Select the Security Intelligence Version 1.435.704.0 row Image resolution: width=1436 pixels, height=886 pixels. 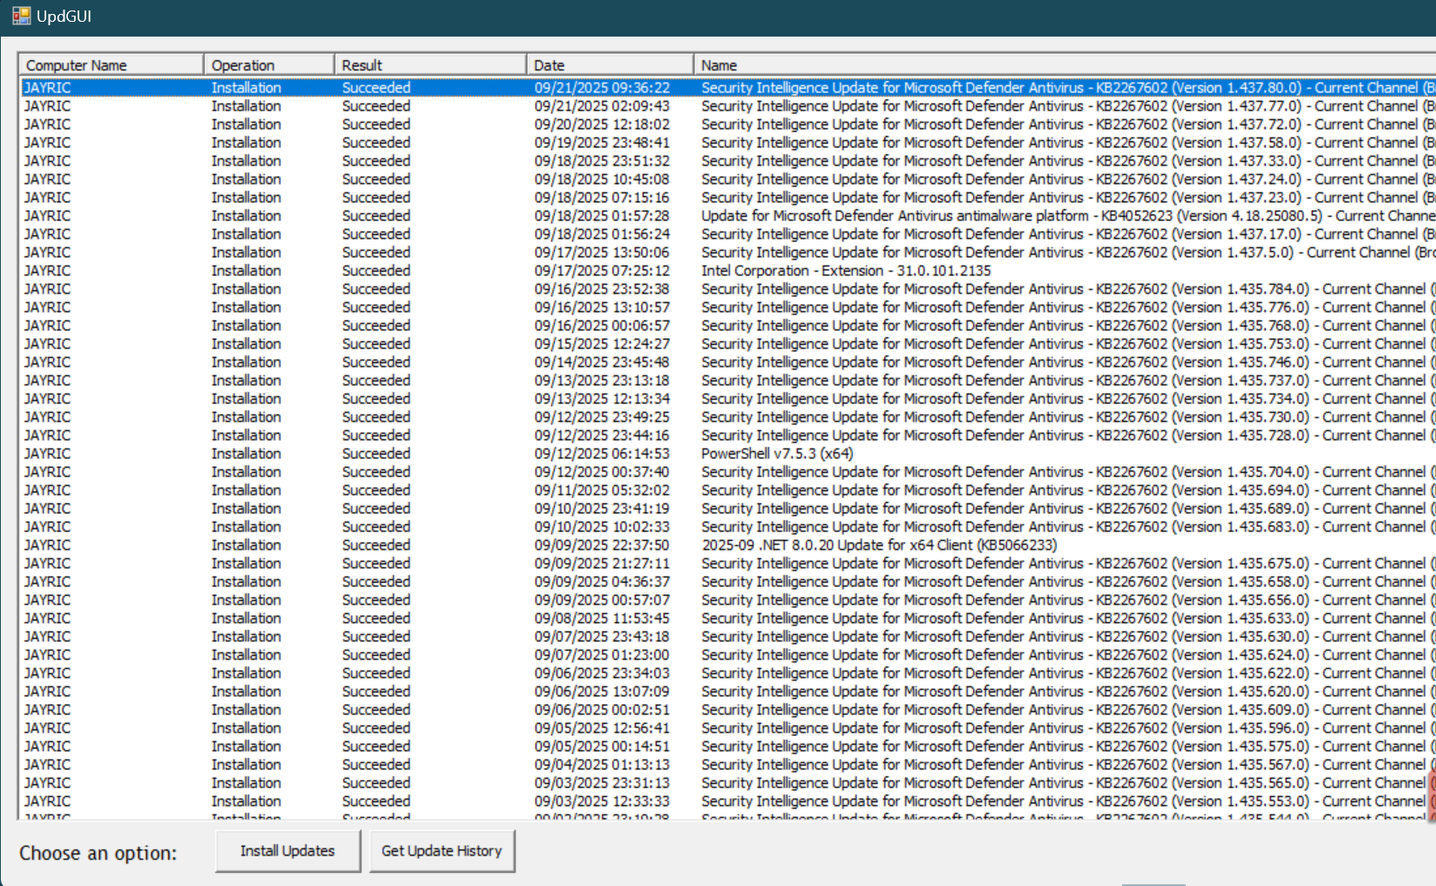(x=1000, y=472)
